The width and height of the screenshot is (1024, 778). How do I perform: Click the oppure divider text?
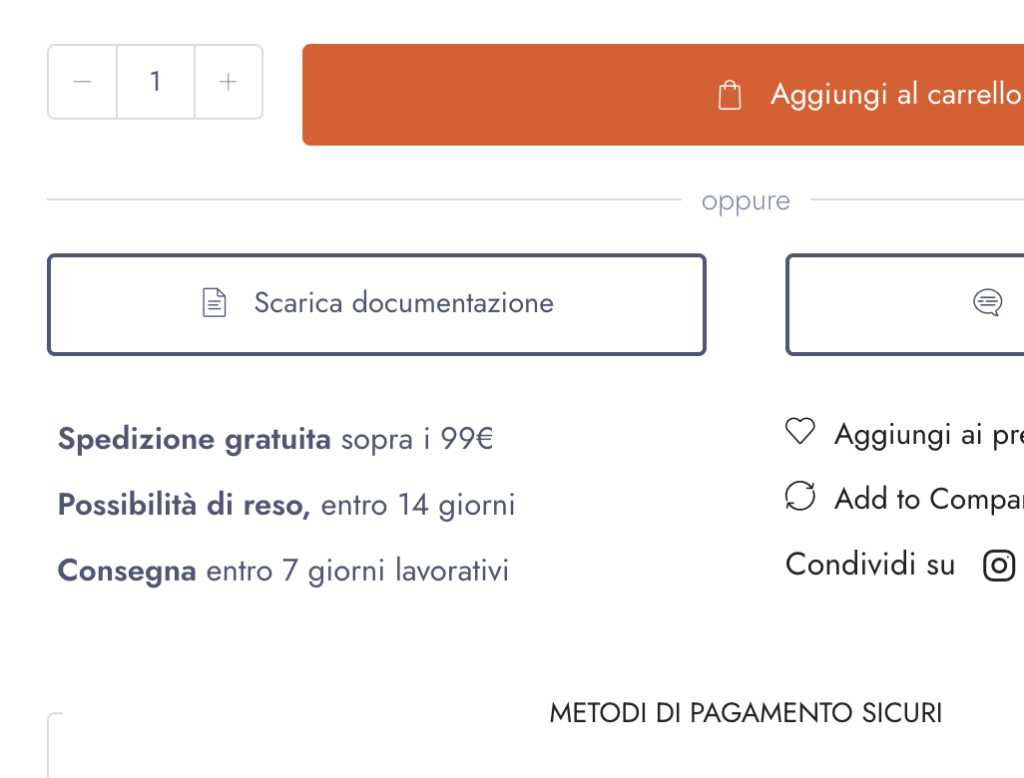745,201
